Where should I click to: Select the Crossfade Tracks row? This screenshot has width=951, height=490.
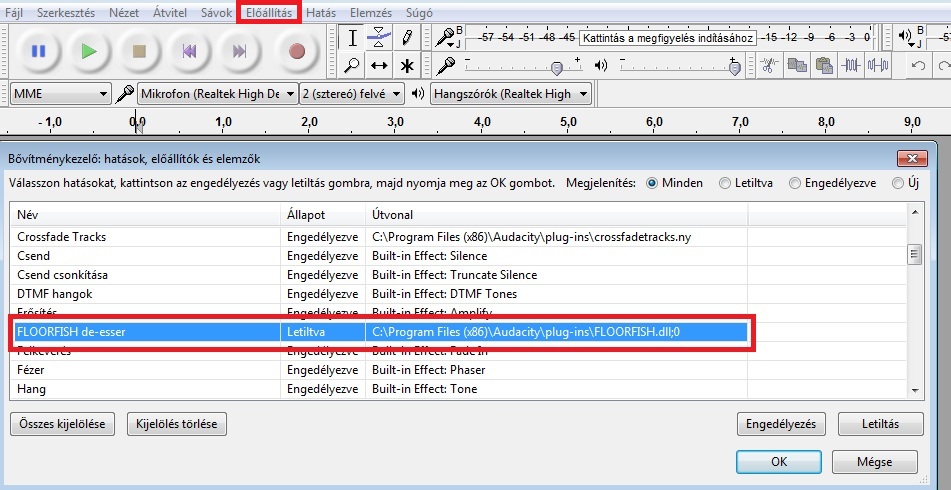click(379, 237)
